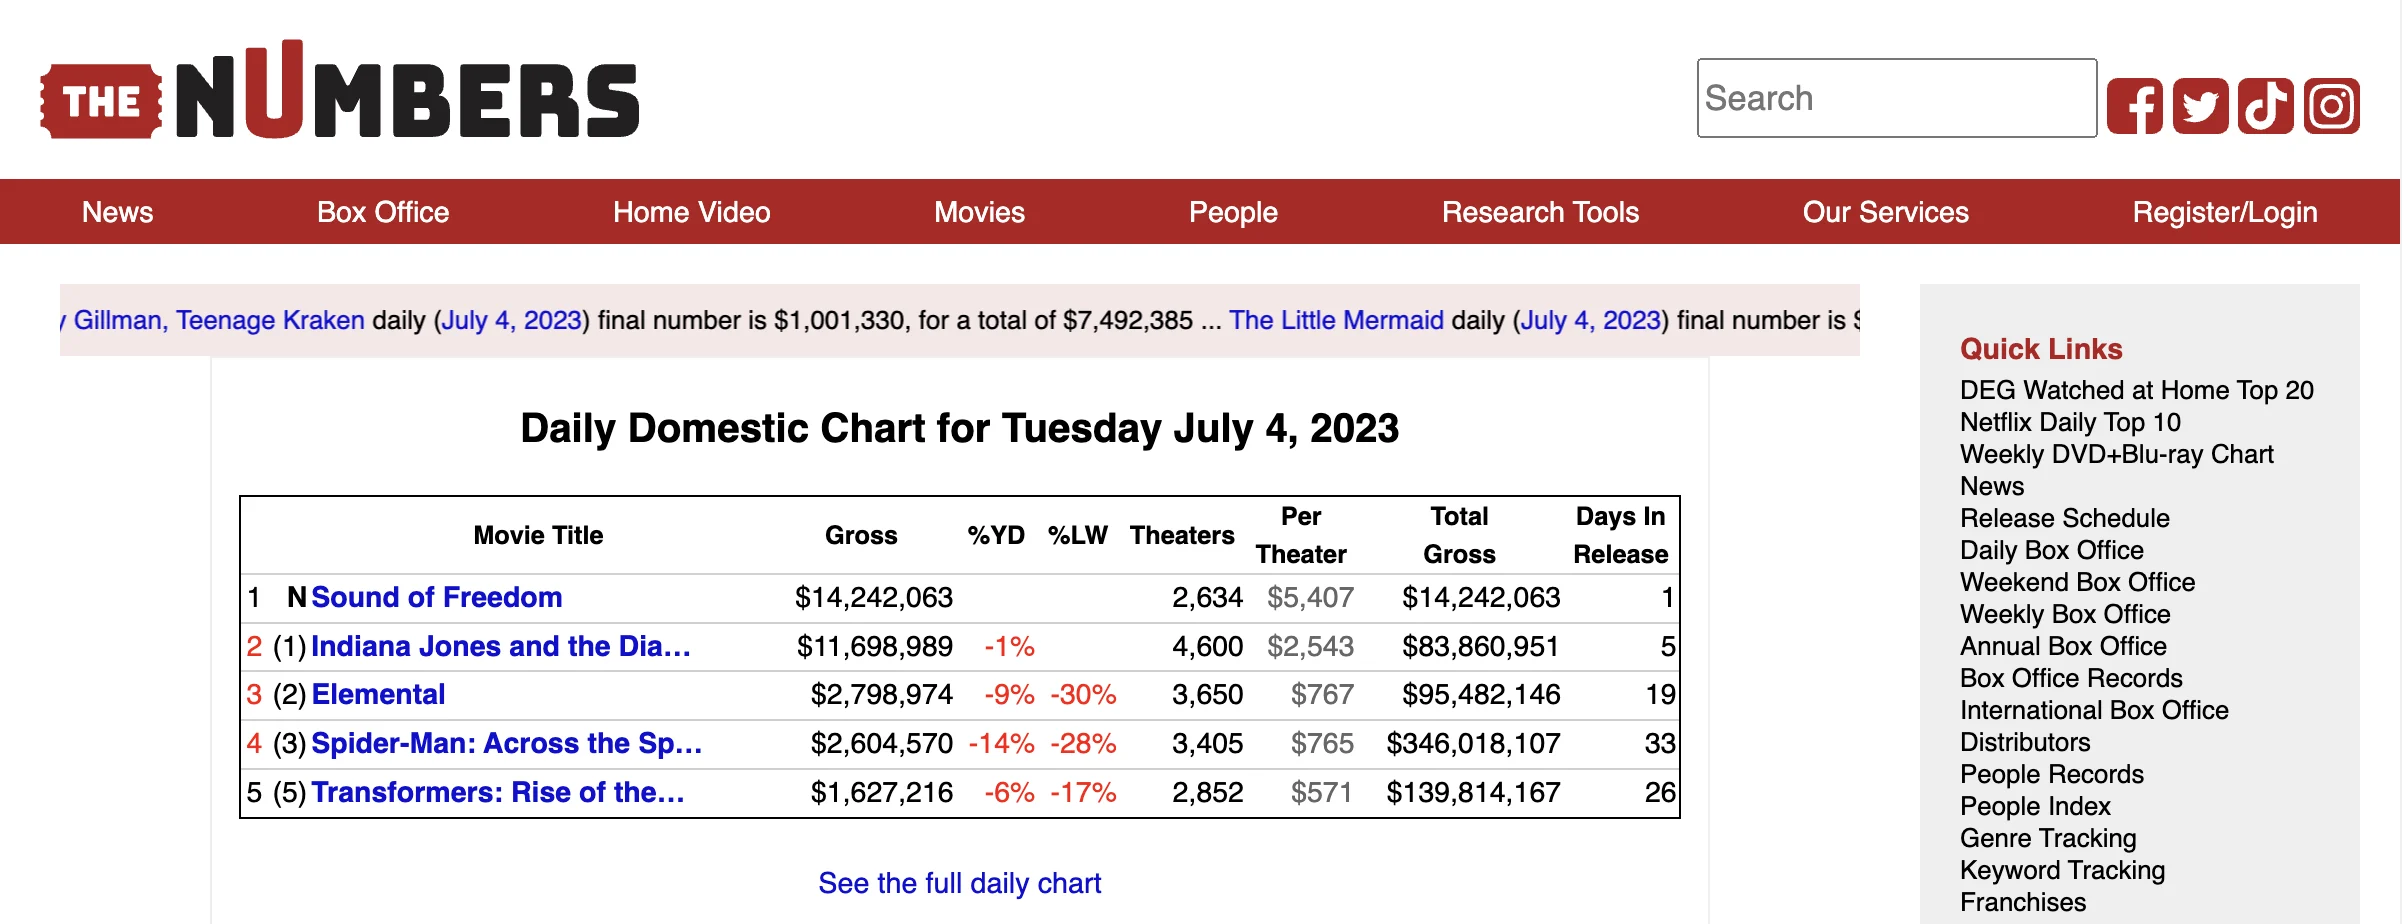Image resolution: width=2402 pixels, height=924 pixels.
Task: Open Daily Box Office quick link
Action: tap(2052, 550)
